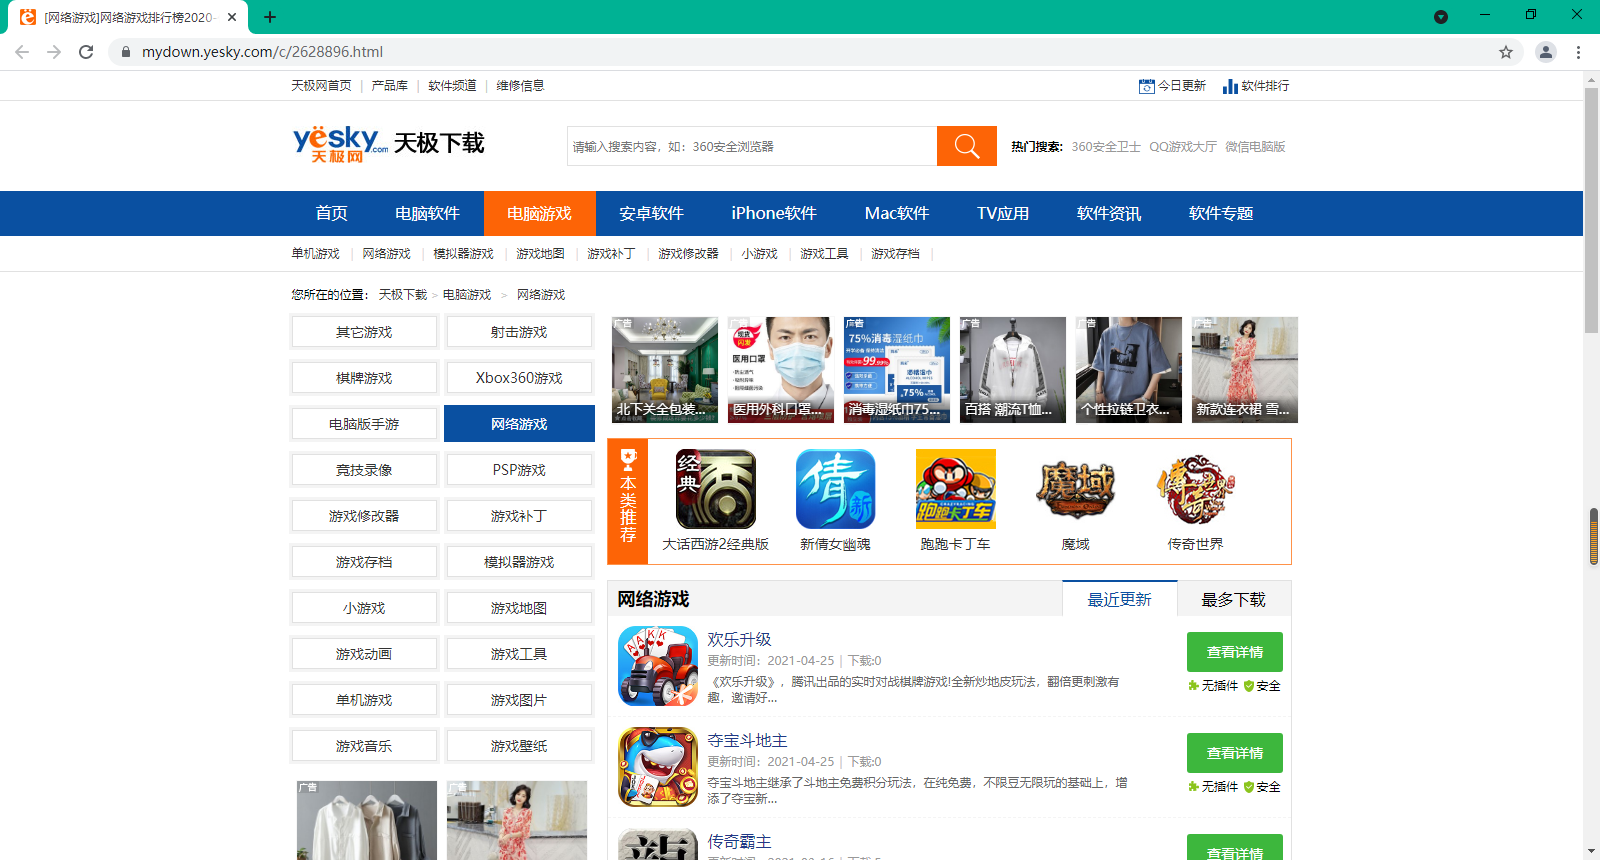Select 射击游戏 category button
This screenshot has height=860, width=1600.
[x=519, y=332]
